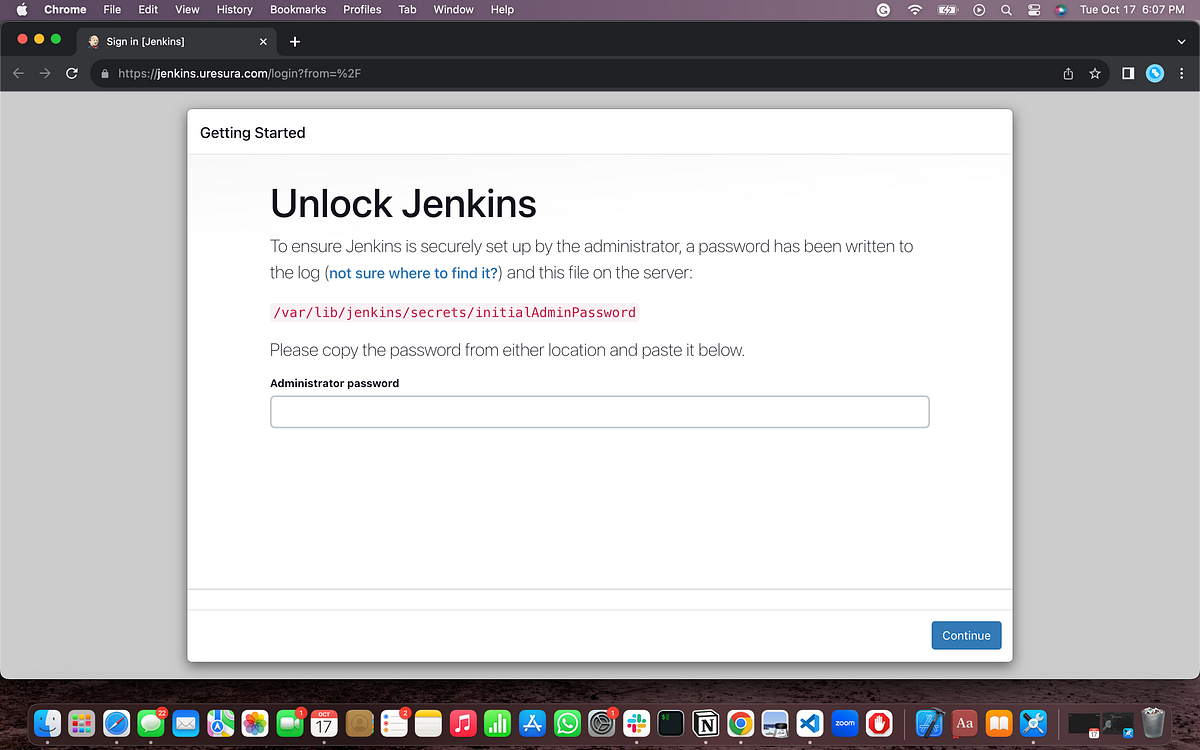Open Spotlight search in the menu bar
1200x750 pixels.
[x=1005, y=10]
